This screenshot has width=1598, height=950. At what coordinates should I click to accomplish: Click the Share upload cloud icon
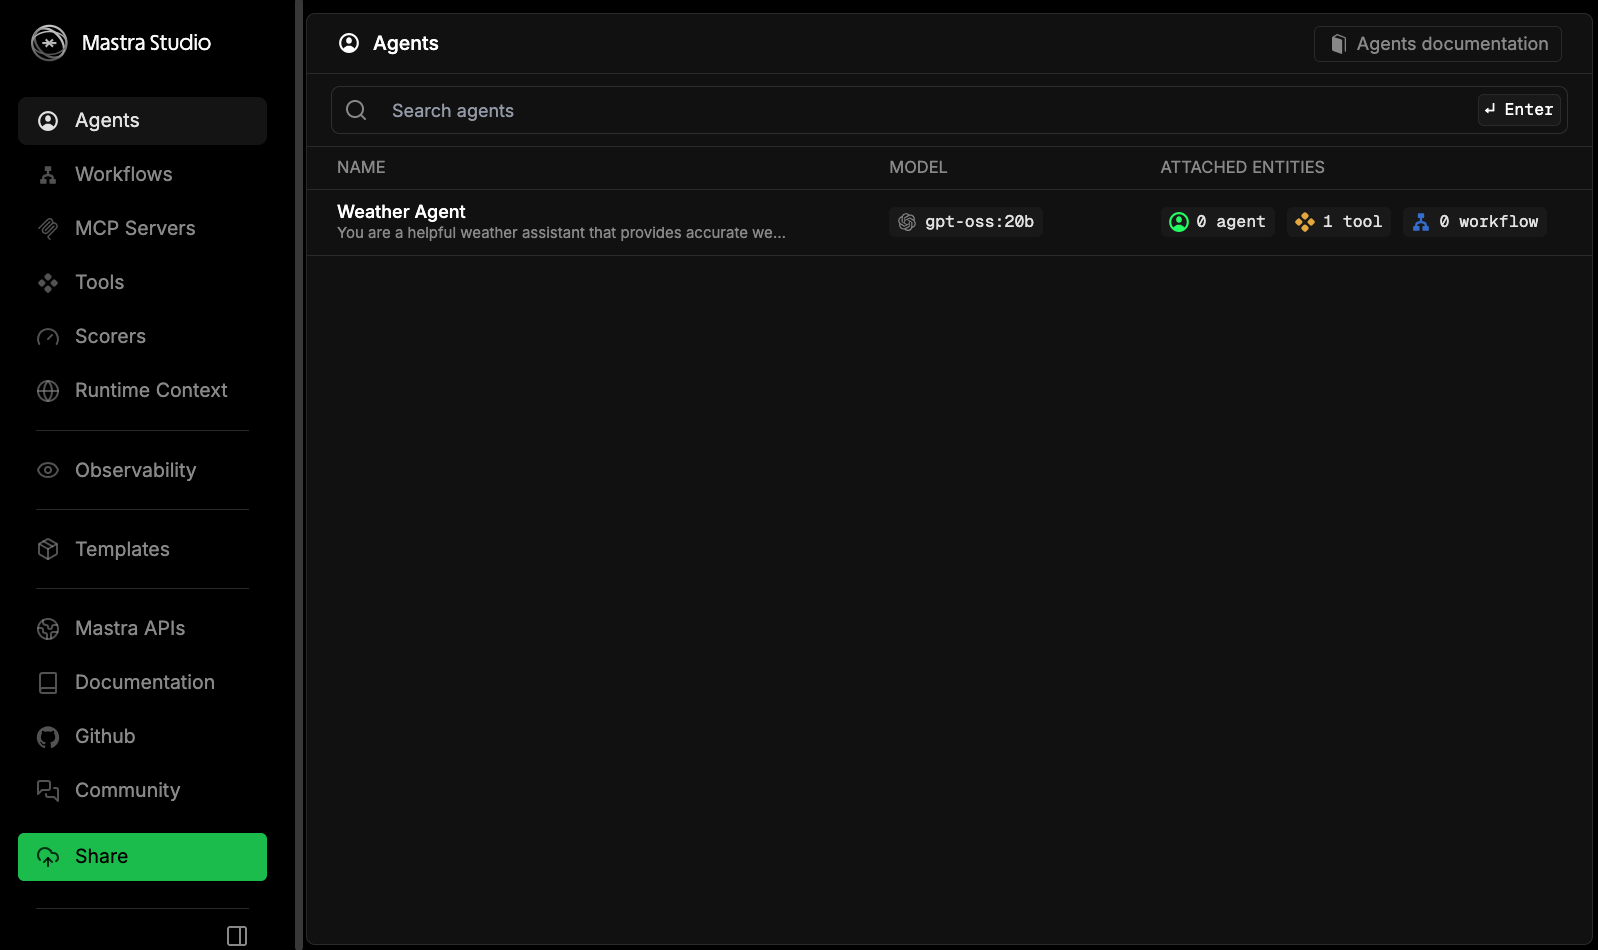tap(48, 857)
